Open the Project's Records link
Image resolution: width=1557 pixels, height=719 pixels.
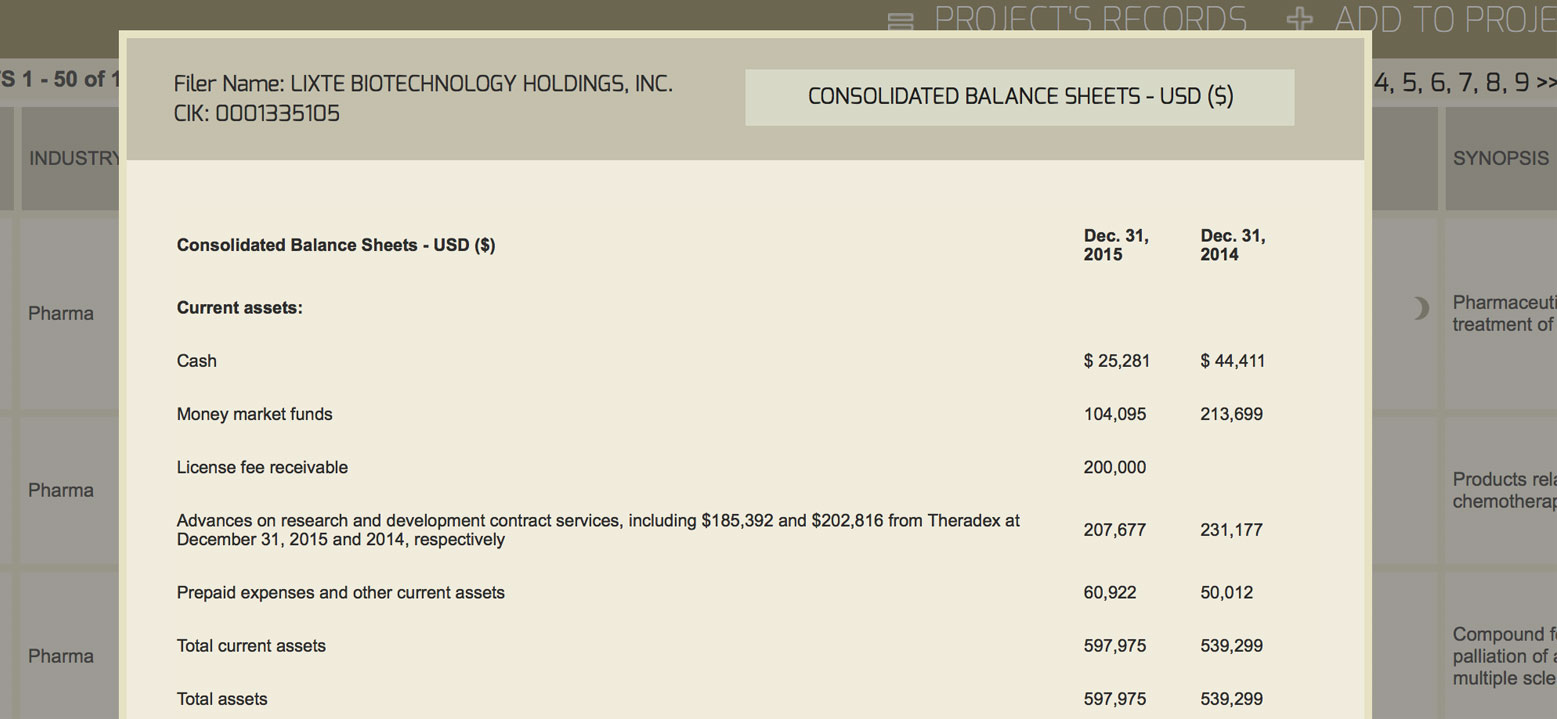tap(1090, 20)
